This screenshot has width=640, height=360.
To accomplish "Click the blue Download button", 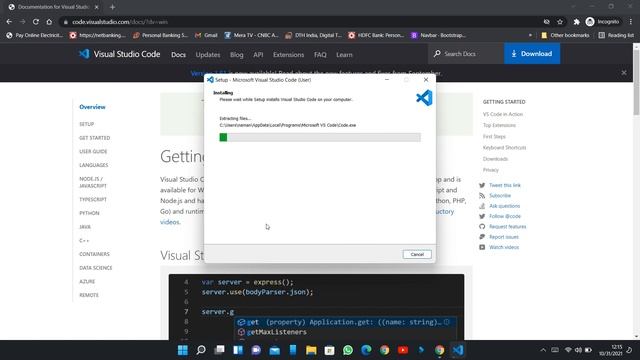I will coord(532,53).
